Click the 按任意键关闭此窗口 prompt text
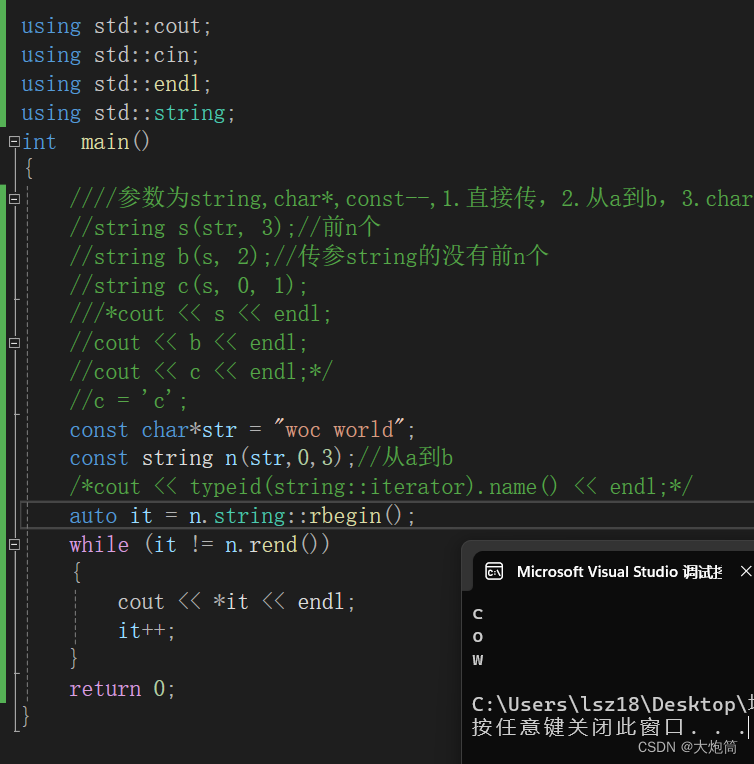The width and height of the screenshot is (754, 764). [x=578, y=727]
